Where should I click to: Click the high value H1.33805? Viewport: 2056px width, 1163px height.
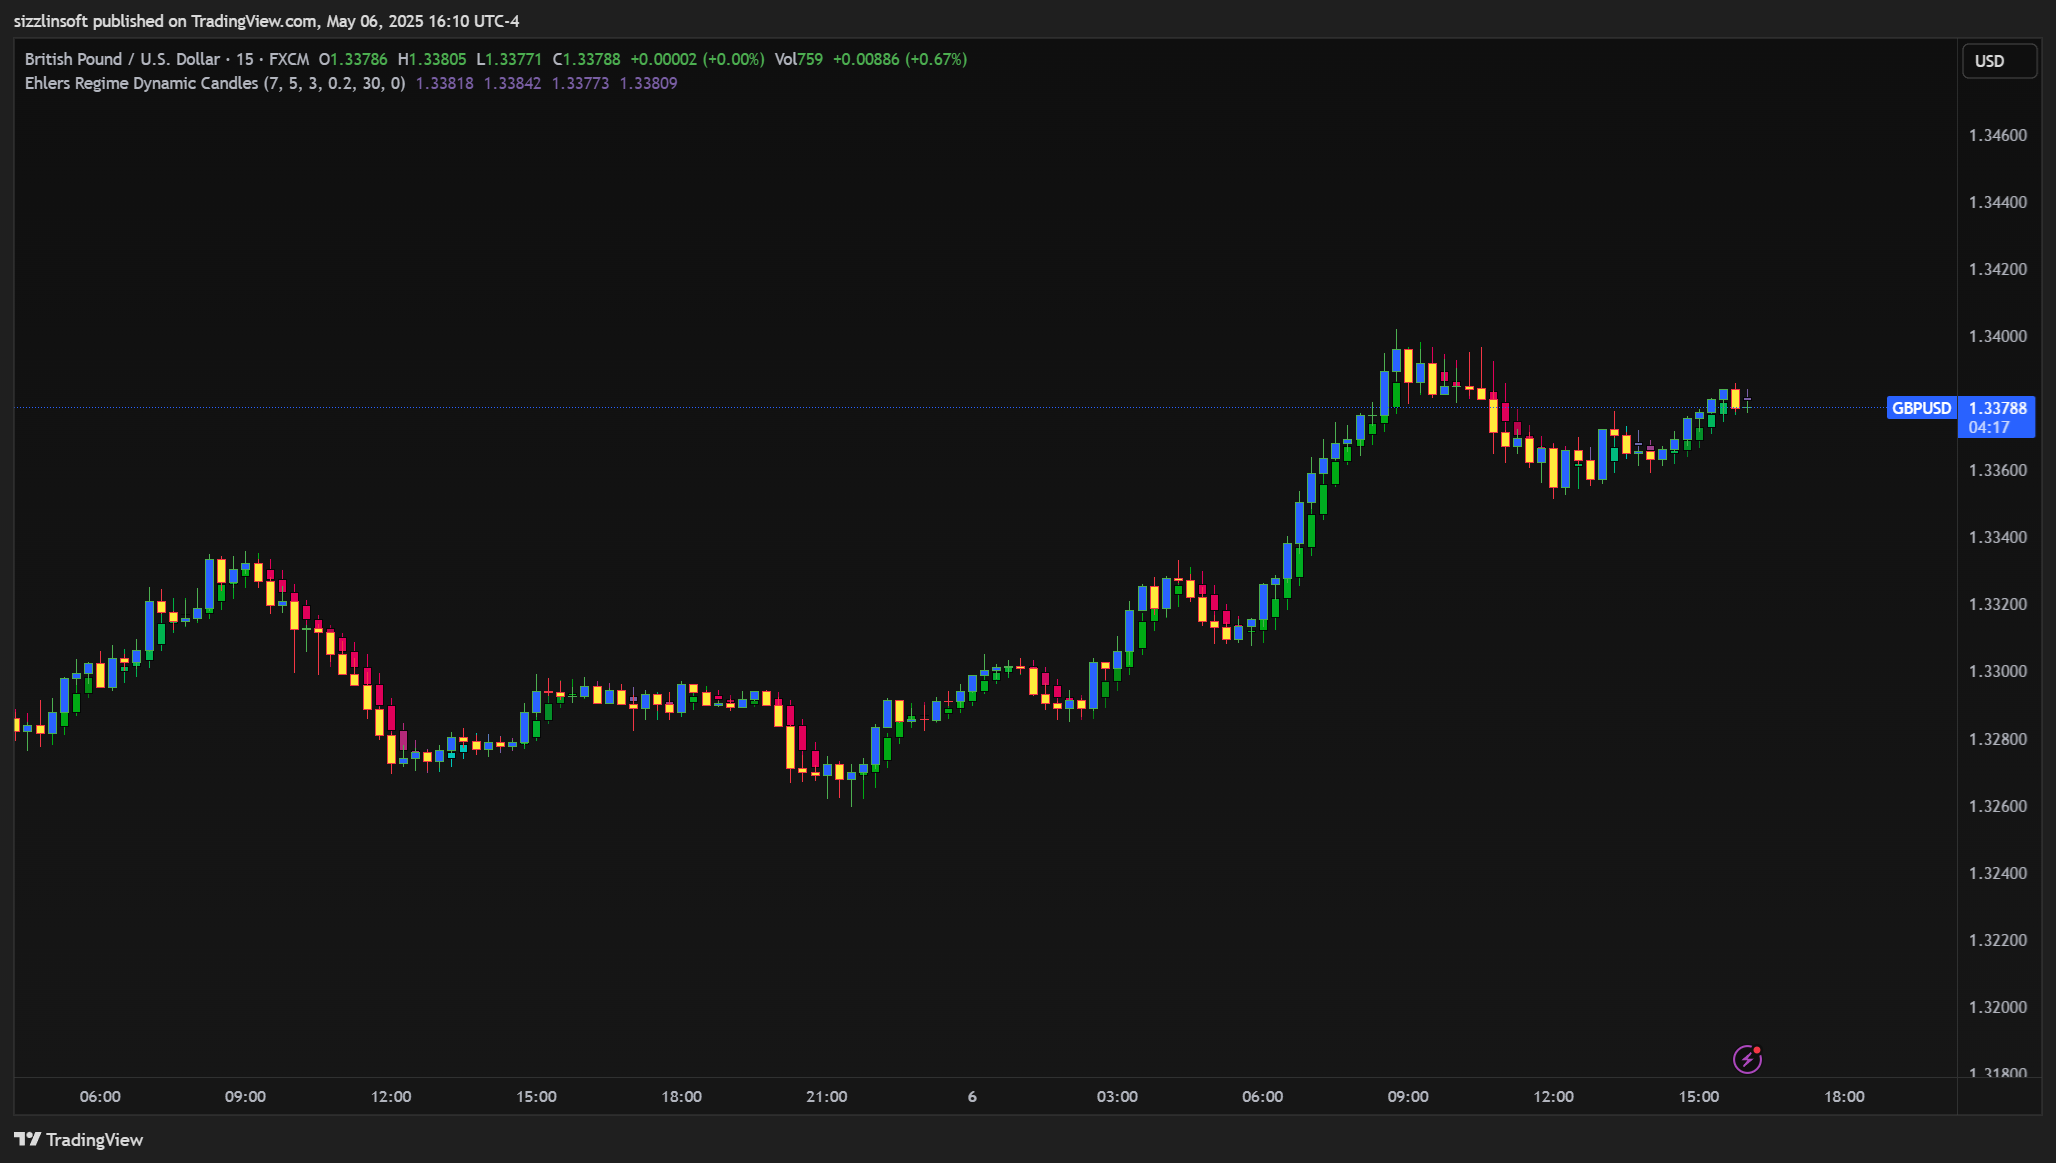click(x=432, y=59)
